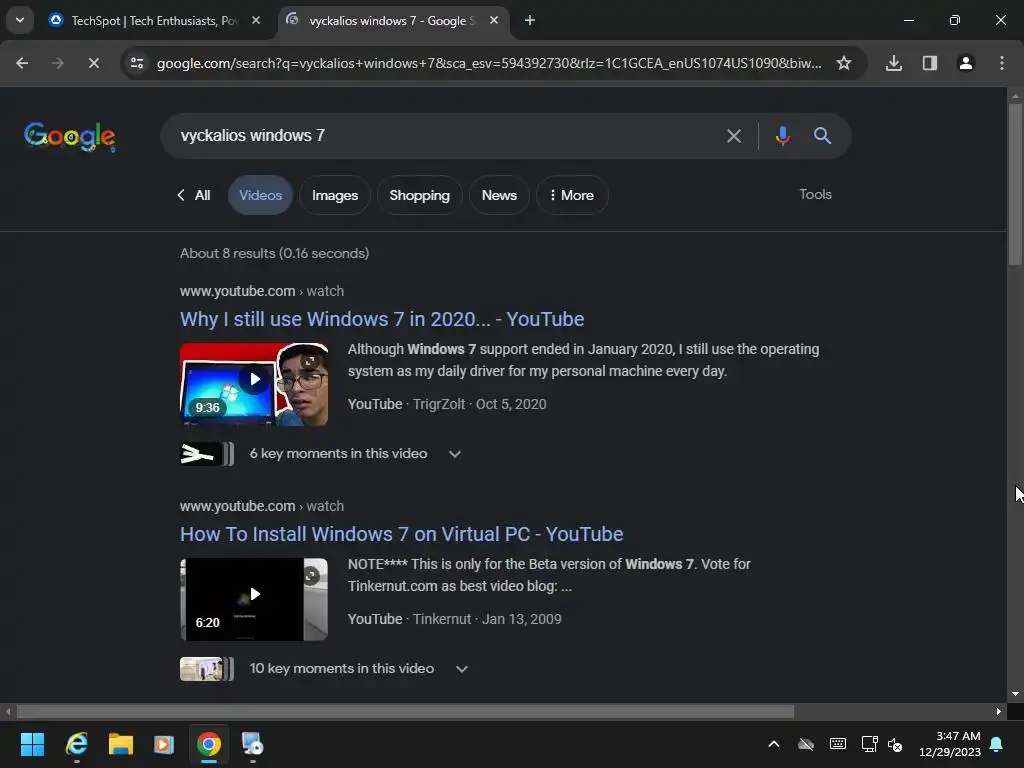Open File Explorer from taskbar
Viewport: 1024px width, 768px height.
(121, 744)
